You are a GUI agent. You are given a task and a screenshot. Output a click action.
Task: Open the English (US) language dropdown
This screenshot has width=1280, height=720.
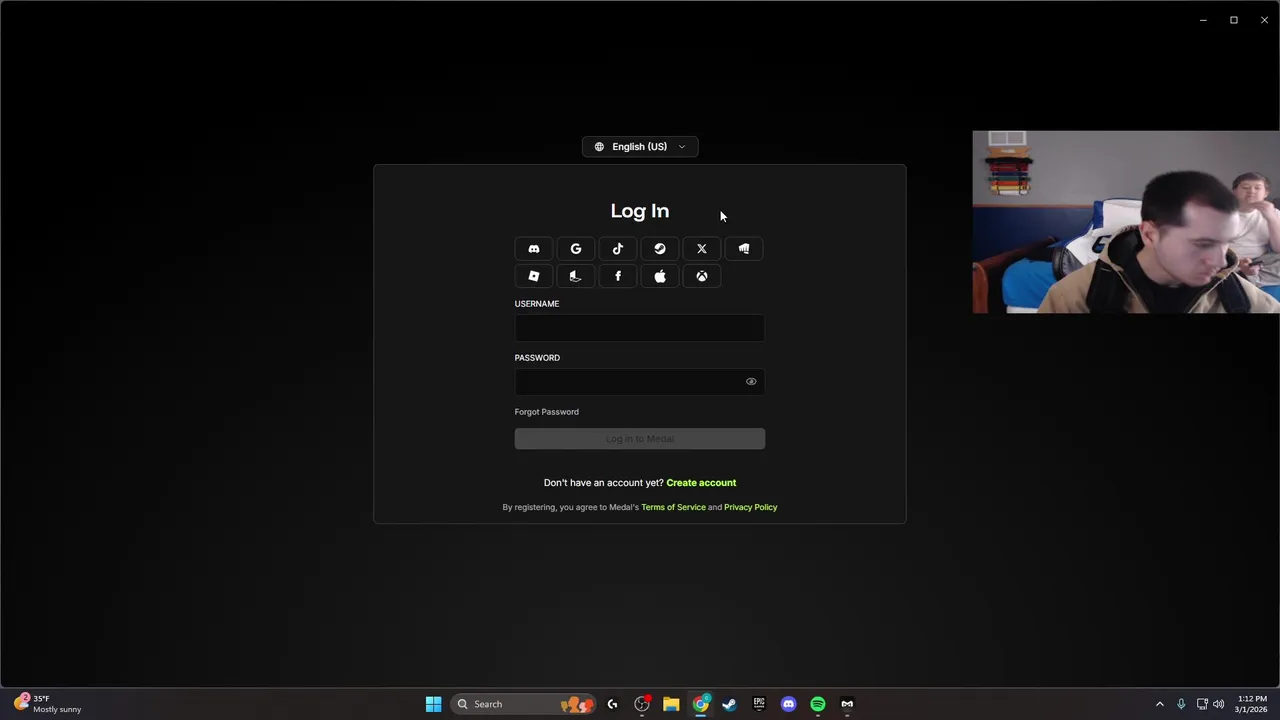640,147
